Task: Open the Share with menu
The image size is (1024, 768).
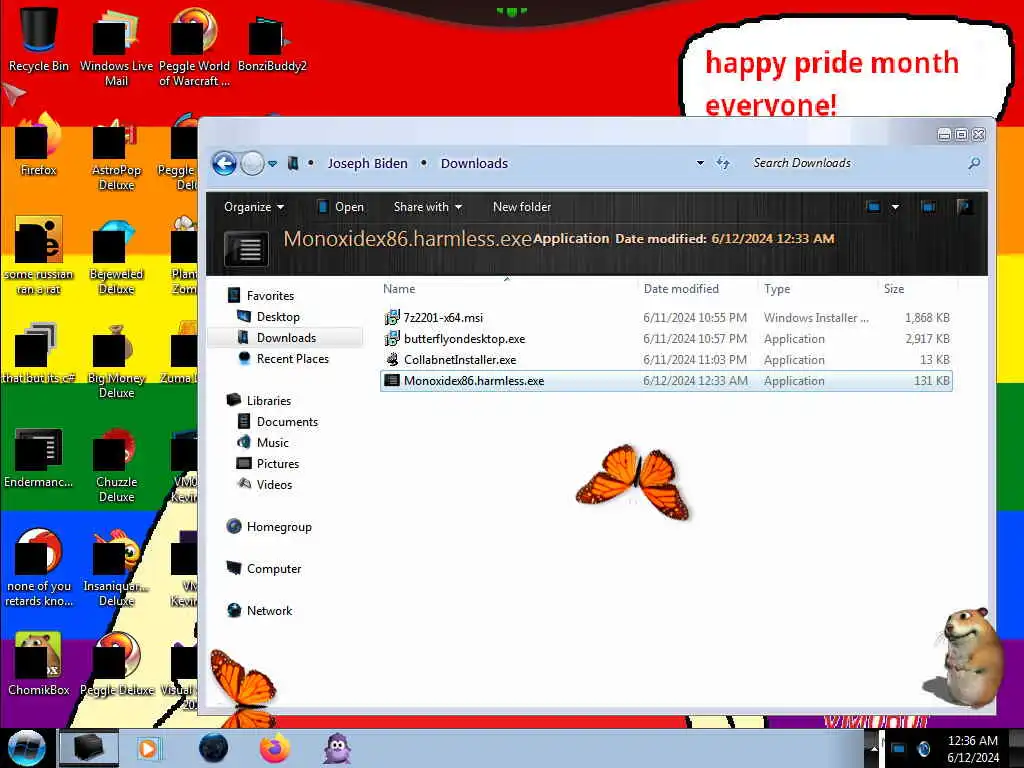Action: 427,207
